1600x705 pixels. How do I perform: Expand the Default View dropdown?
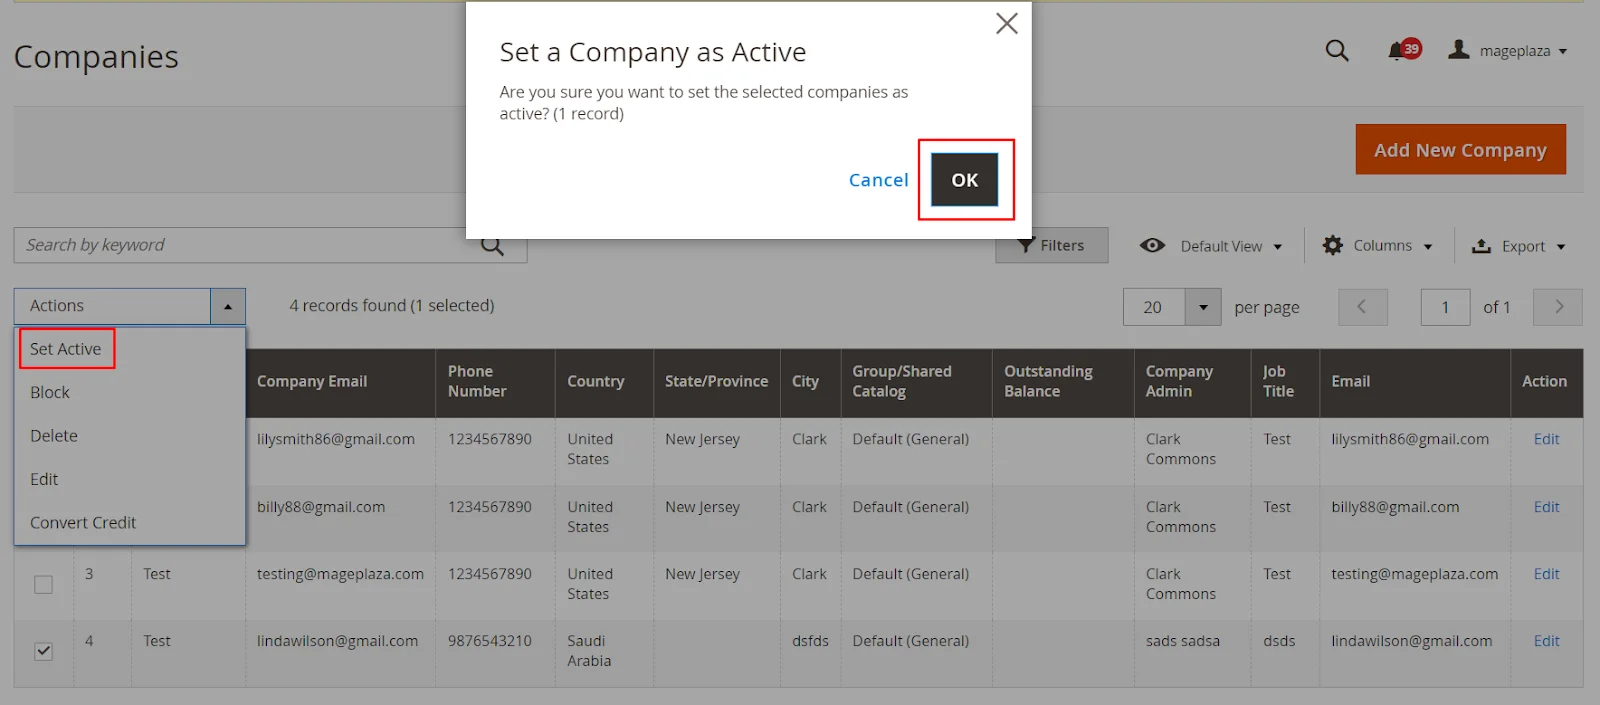(x=1277, y=247)
